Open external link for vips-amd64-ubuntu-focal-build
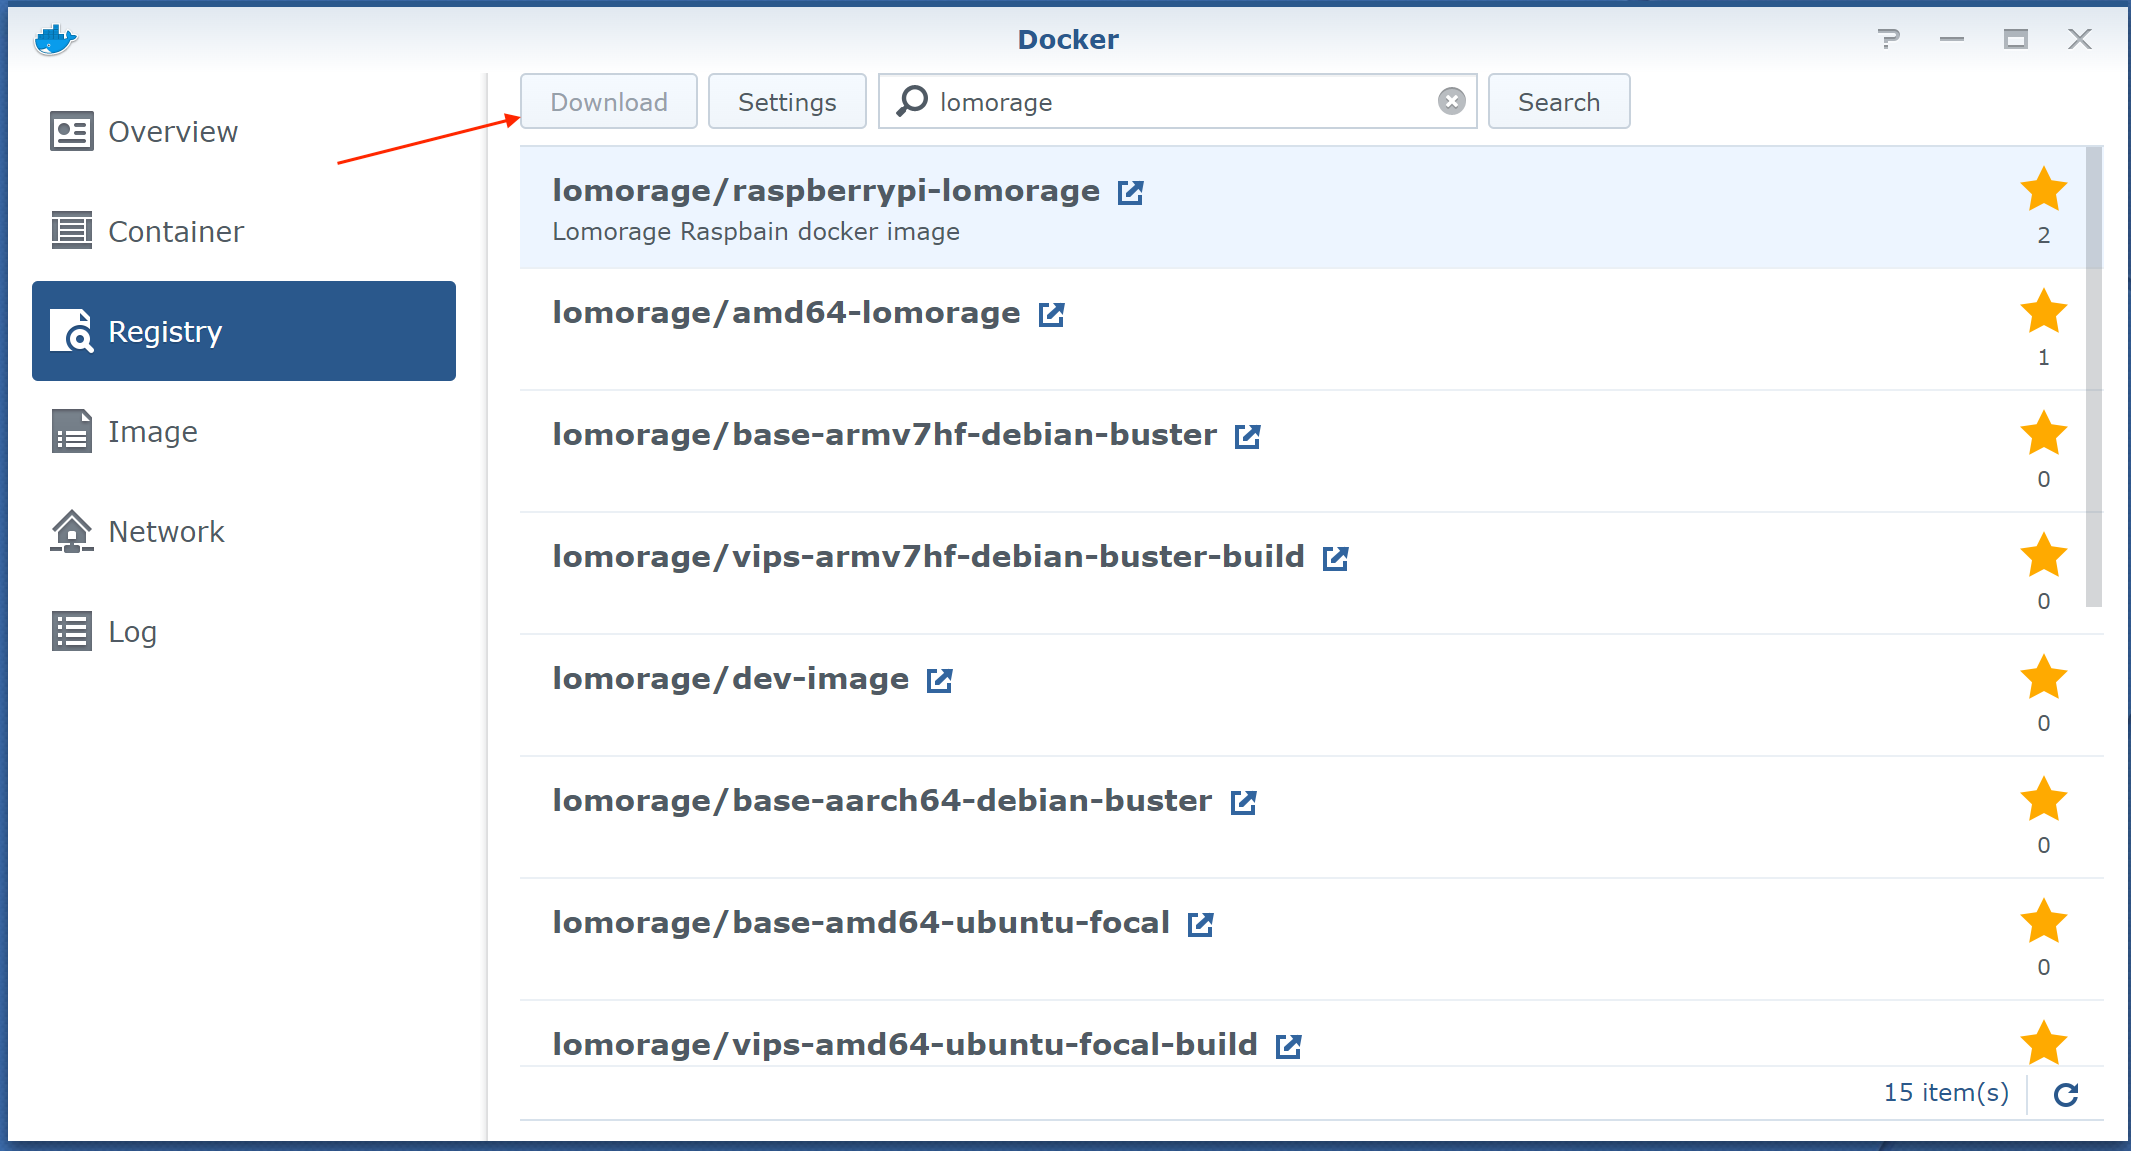The width and height of the screenshot is (2131, 1151). tap(1289, 1046)
